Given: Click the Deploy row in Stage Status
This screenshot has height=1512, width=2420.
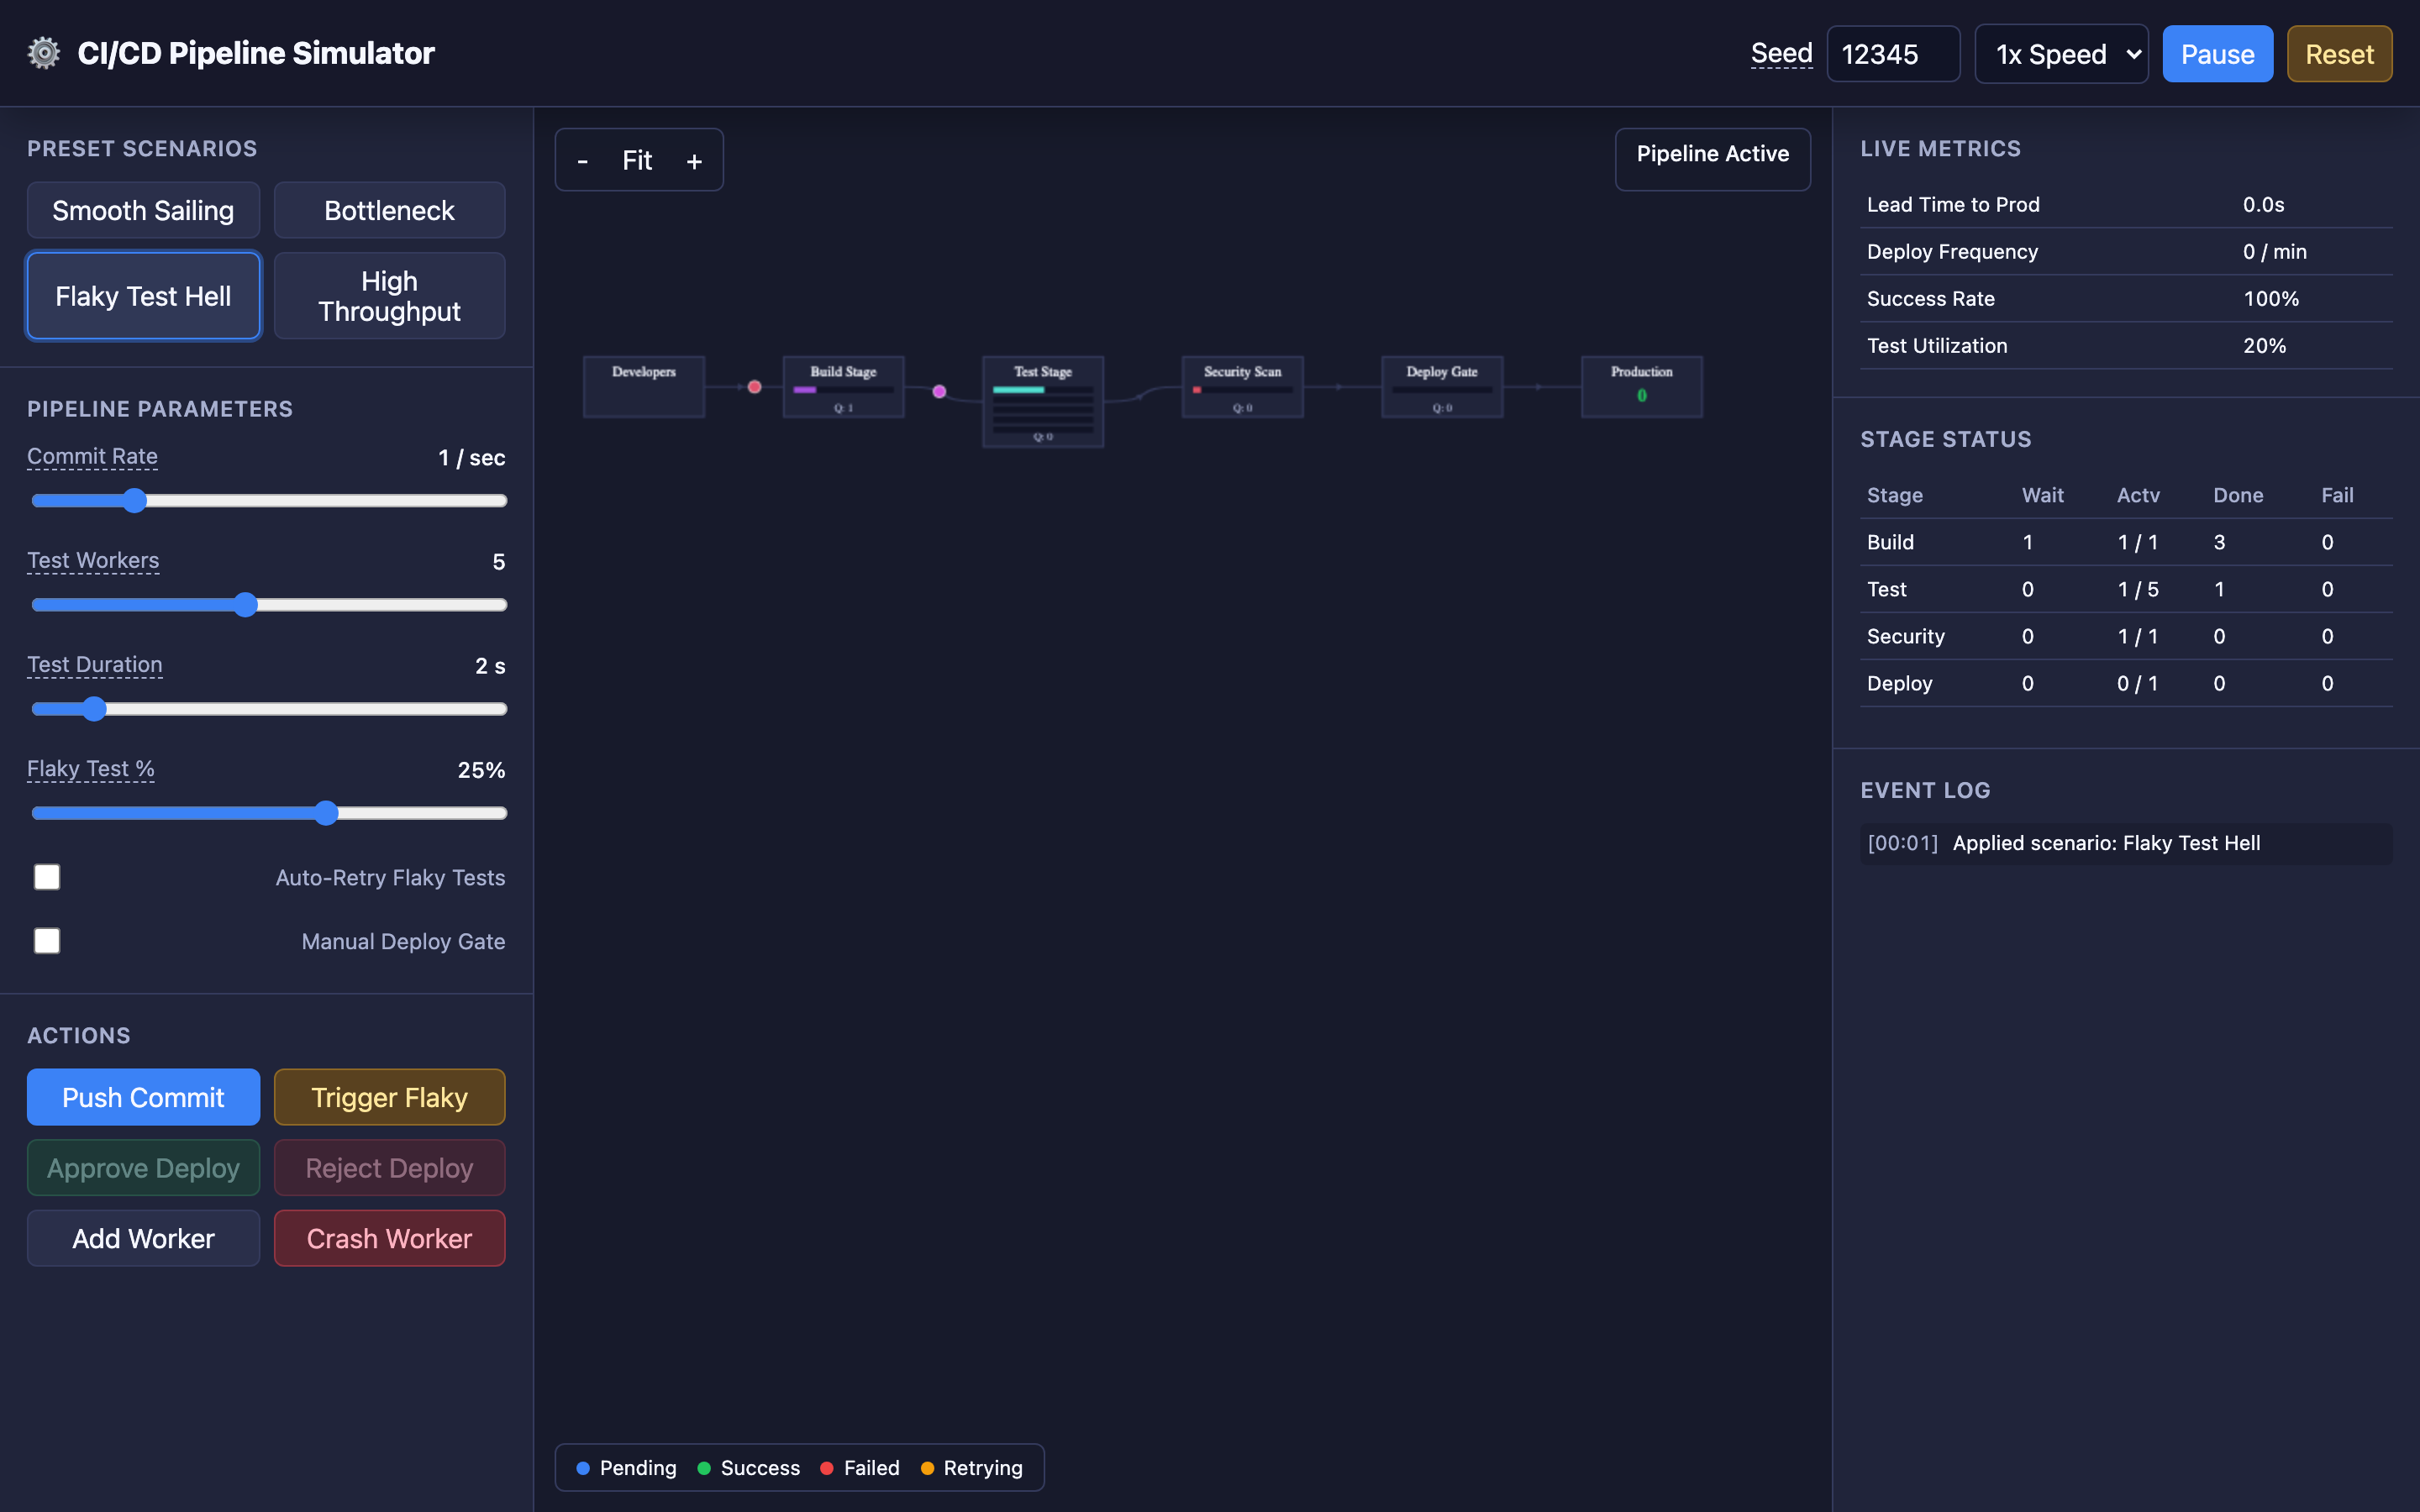Looking at the screenshot, I should point(2126,683).
